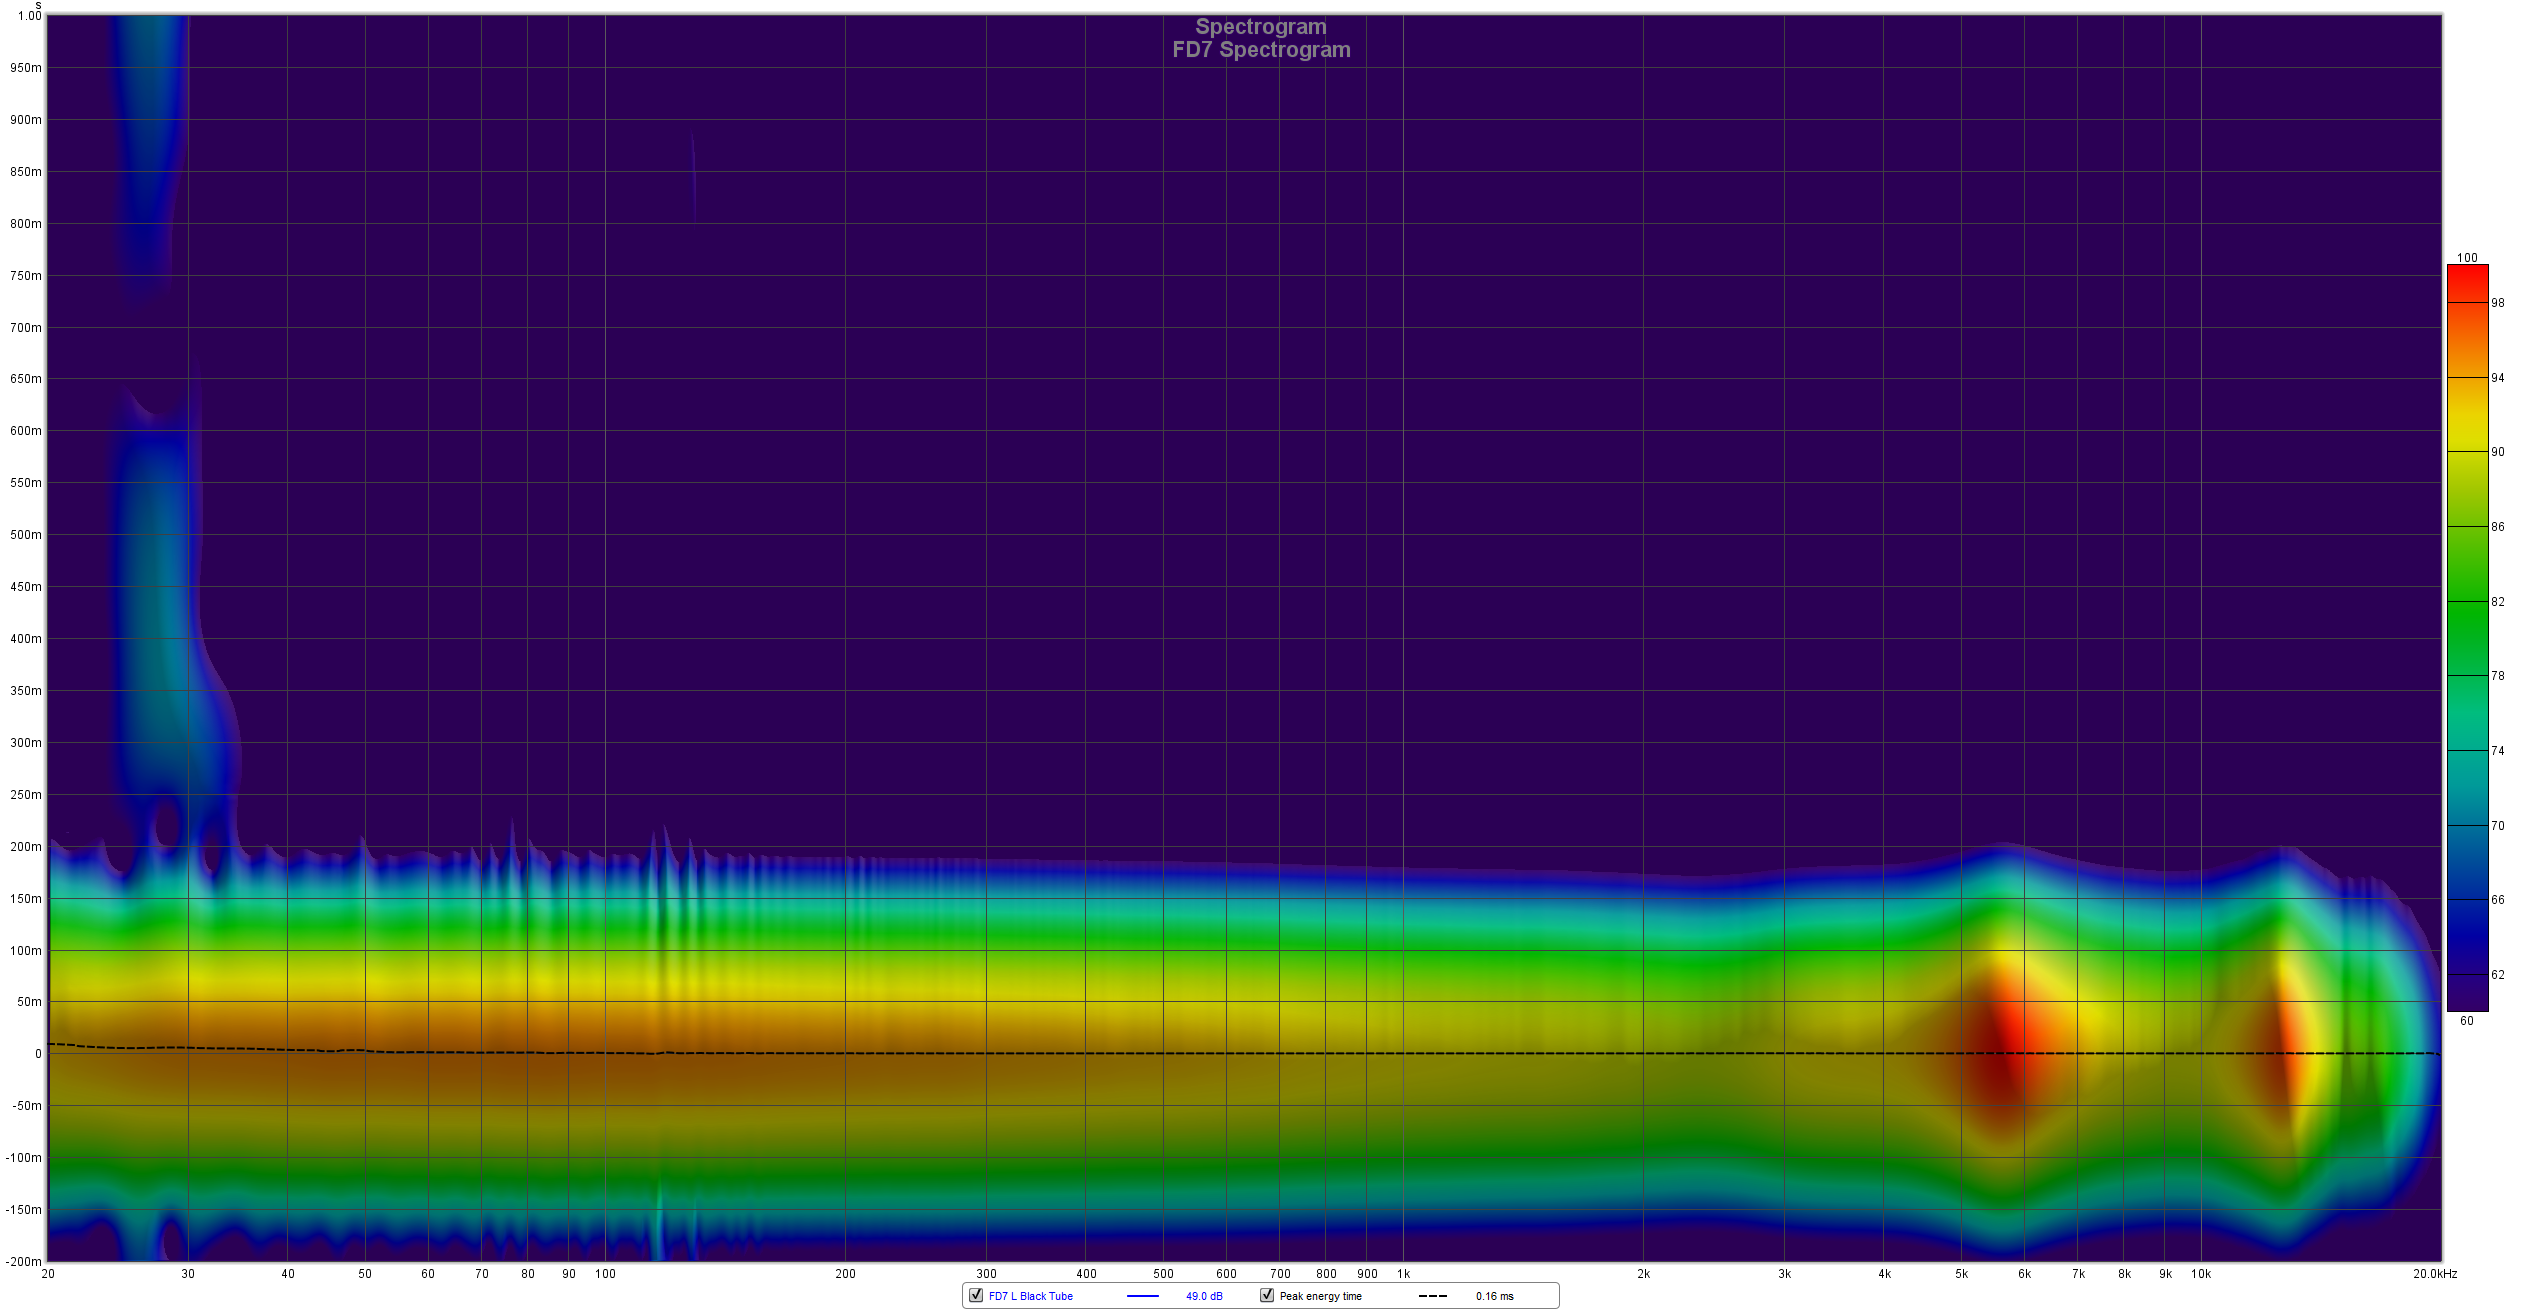Click the 49.0 dB value in legend
The height and width of the screenshot is (1310, 2523).
[1204, 1296]
